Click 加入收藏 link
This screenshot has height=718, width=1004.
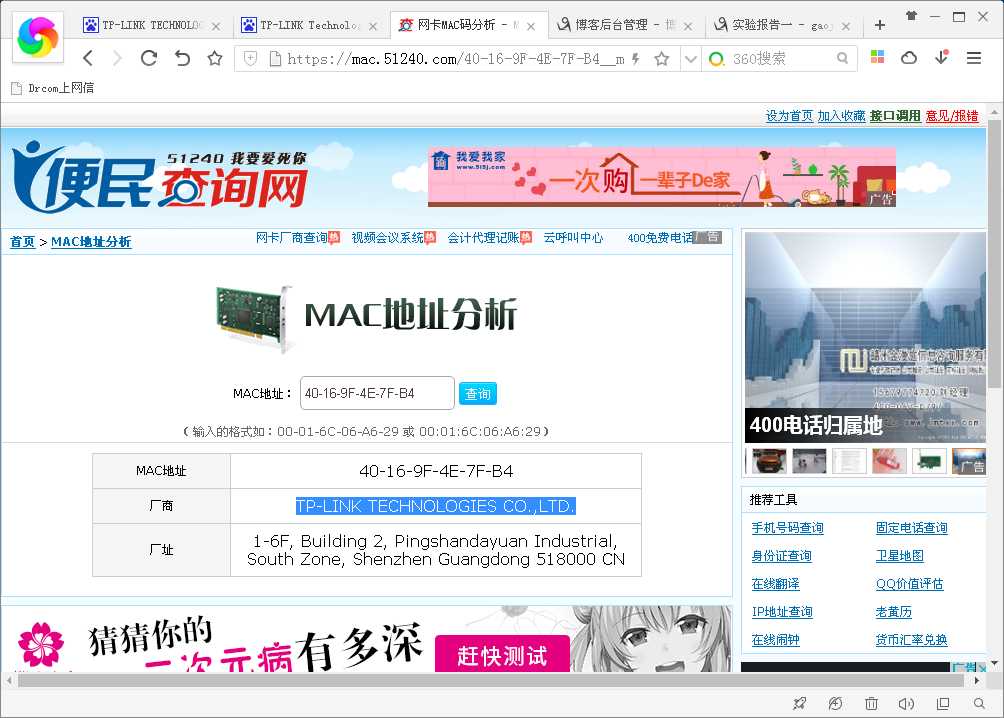(841, 116)
